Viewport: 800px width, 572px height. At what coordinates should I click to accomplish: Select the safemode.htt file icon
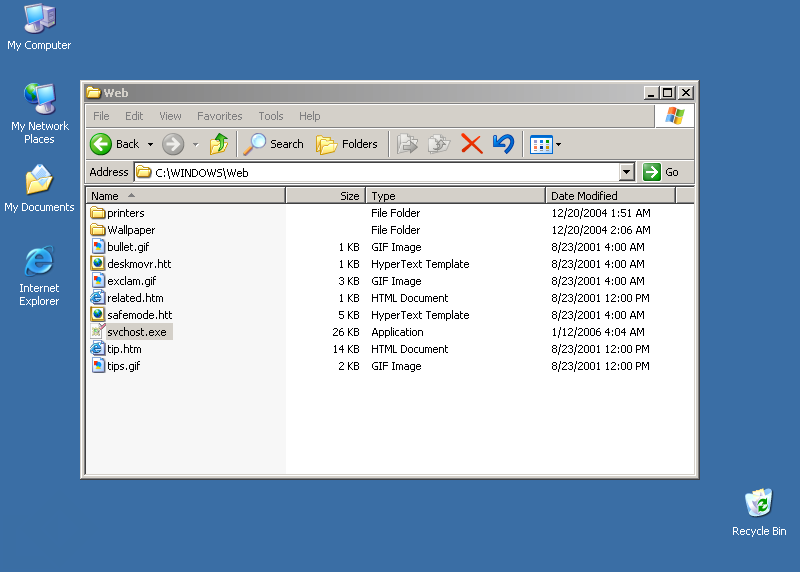97,314
